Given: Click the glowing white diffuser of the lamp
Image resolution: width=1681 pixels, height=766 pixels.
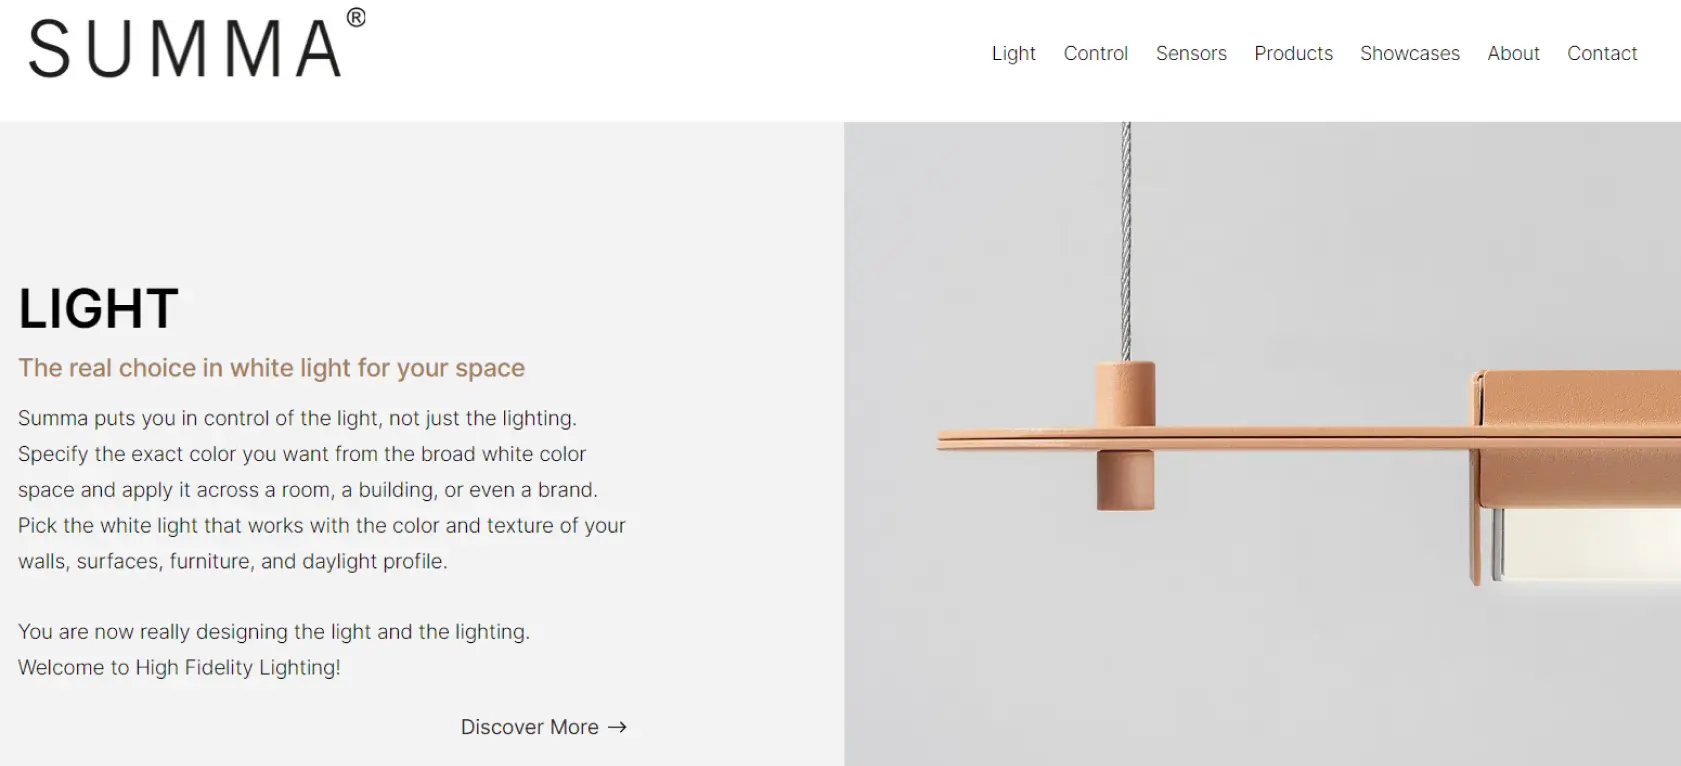Looking at the screenshot, I should coord(1590,545).
